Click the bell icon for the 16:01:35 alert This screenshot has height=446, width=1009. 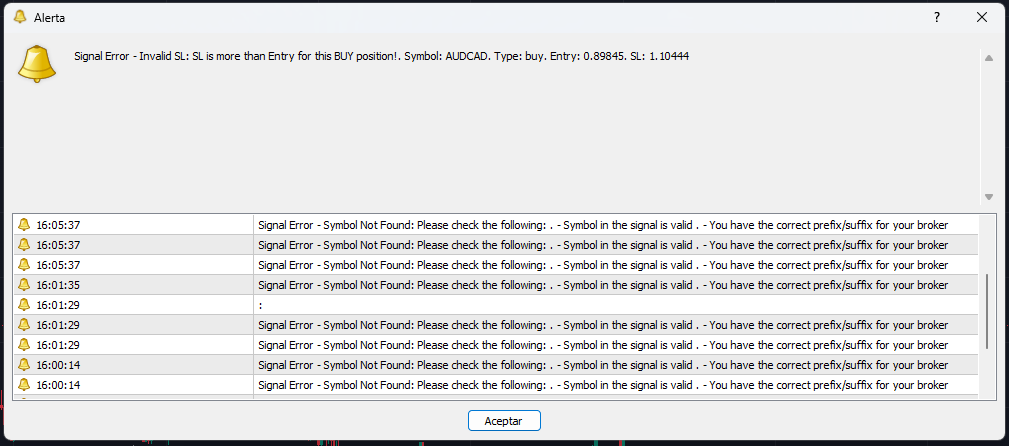click(x=24, y=284)
